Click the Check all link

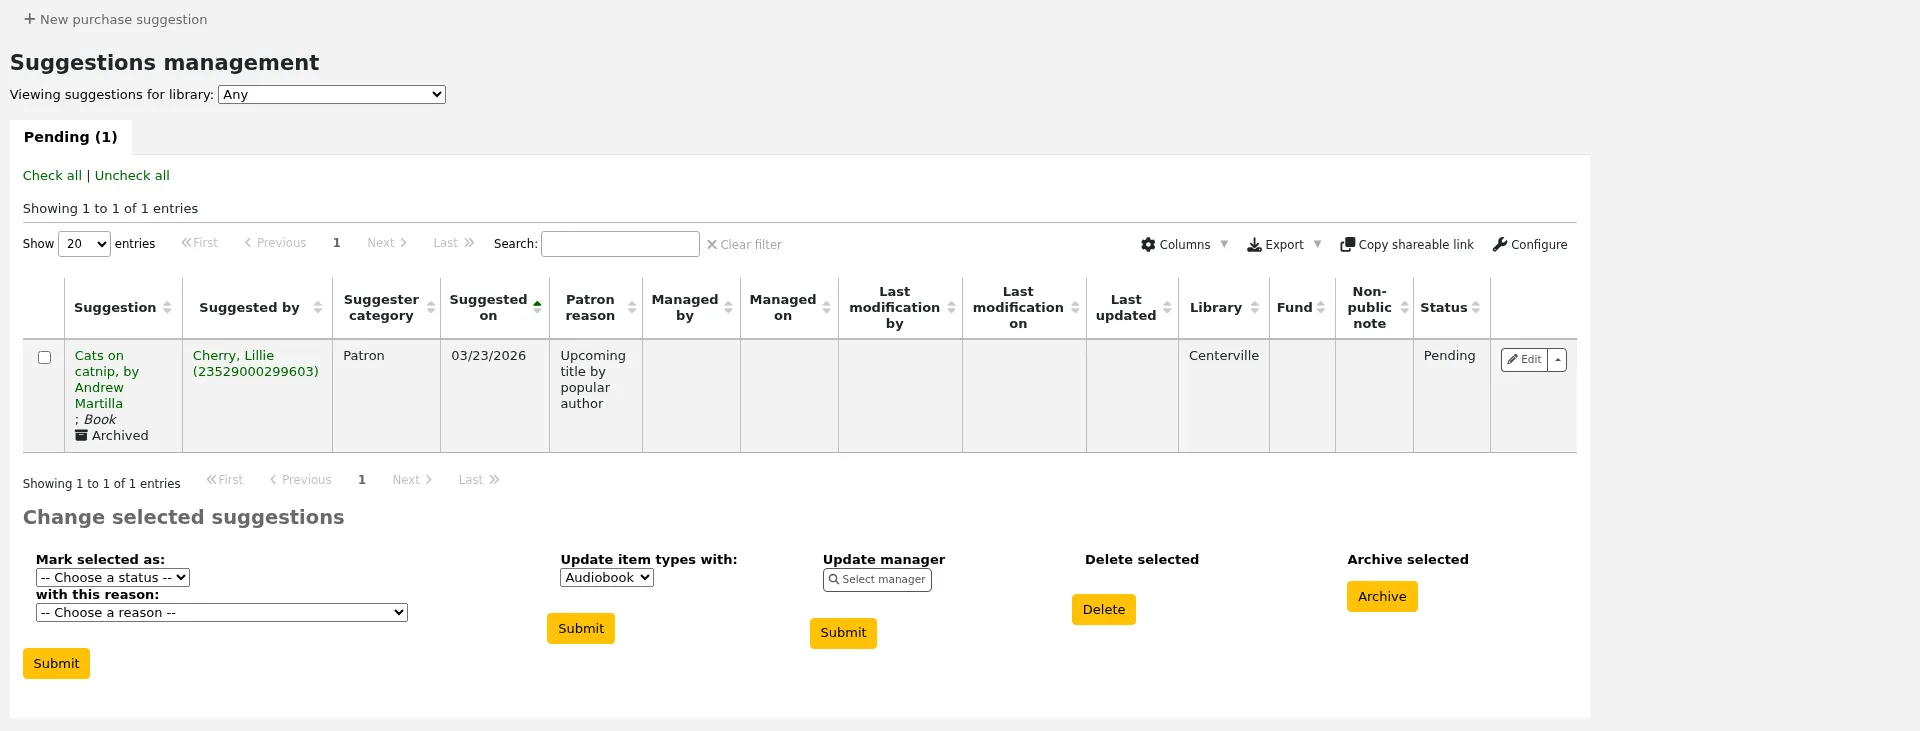tap(52, 175)
